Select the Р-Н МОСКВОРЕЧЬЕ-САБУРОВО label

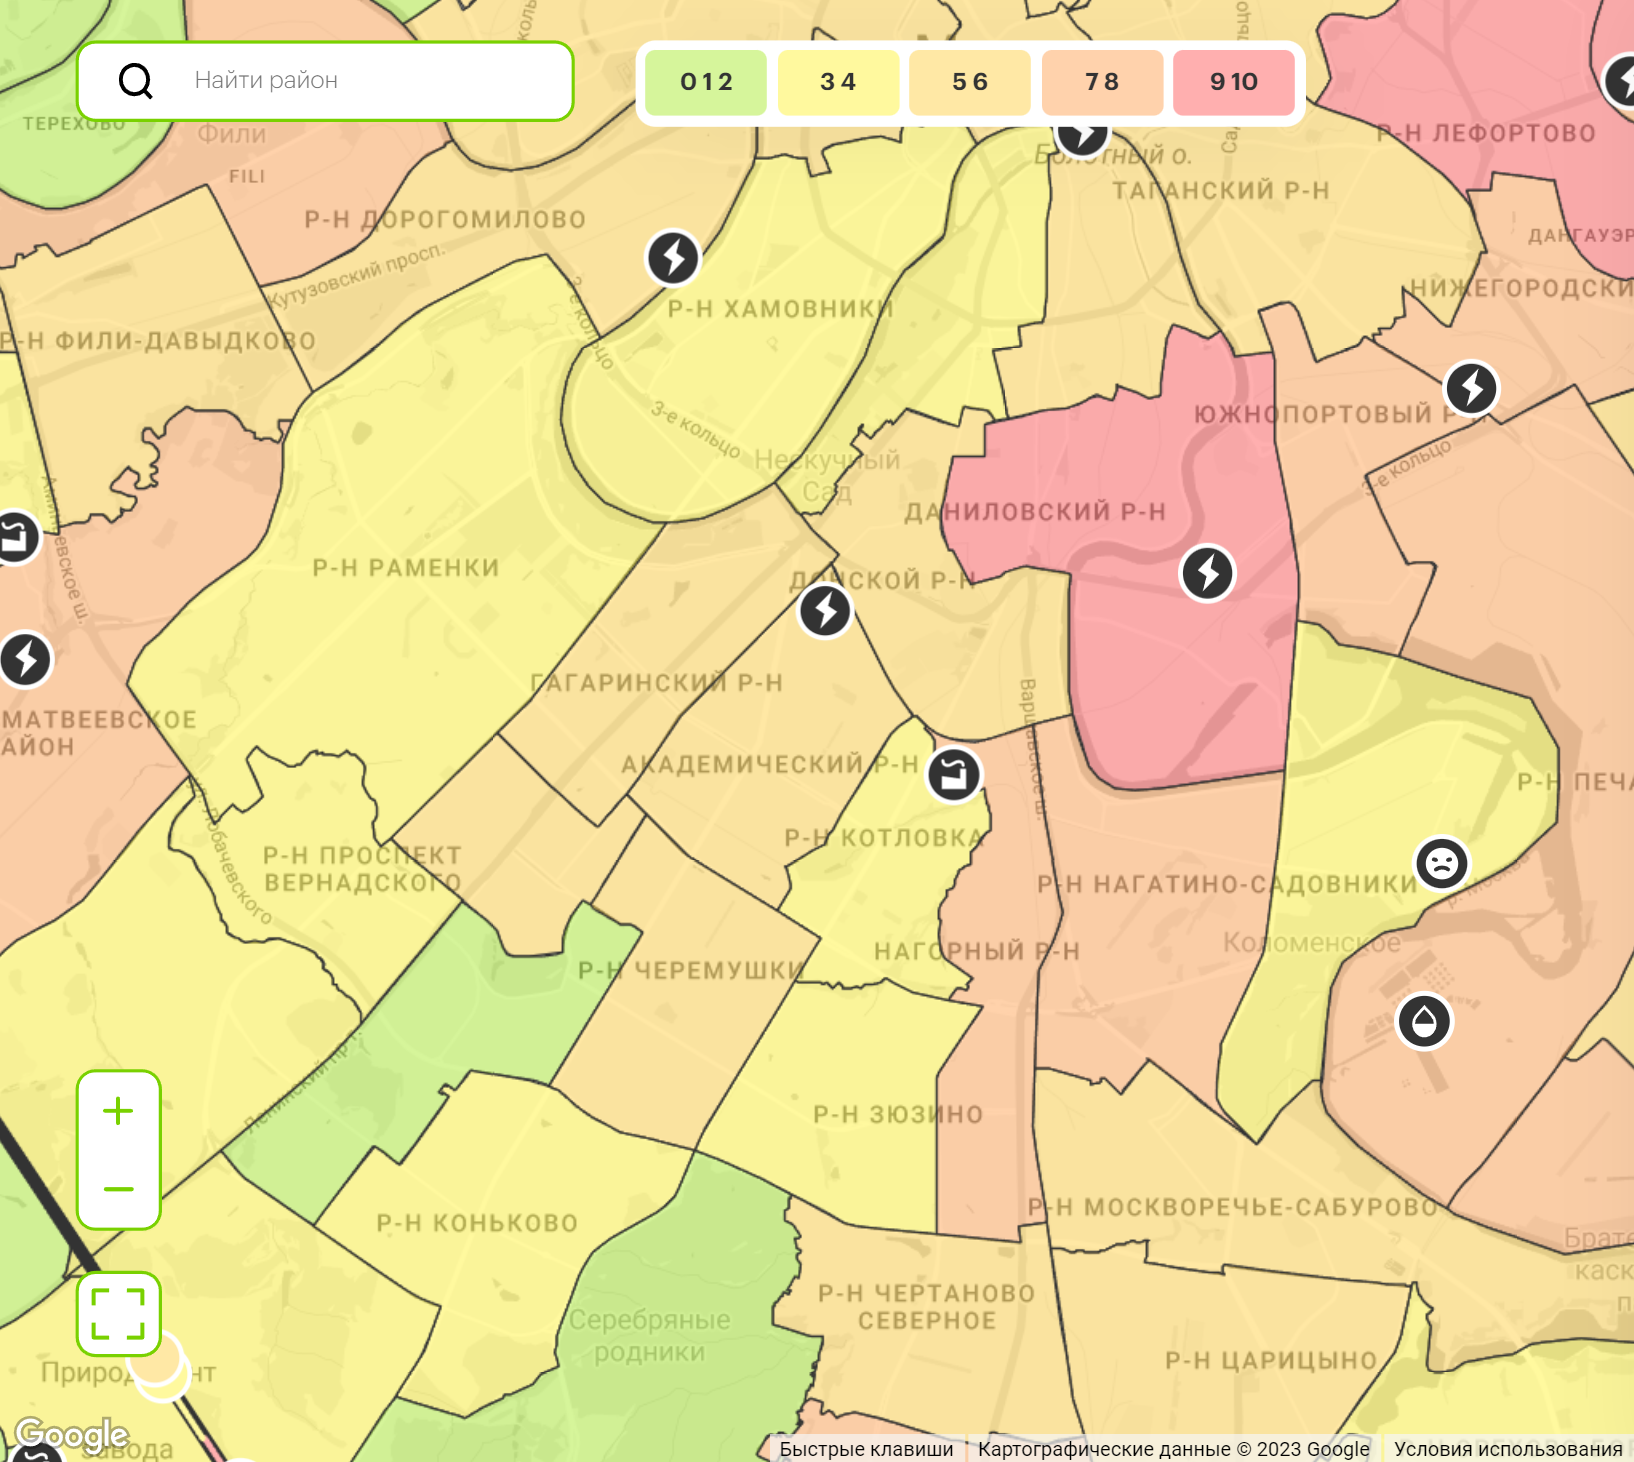(1233, 1207)
